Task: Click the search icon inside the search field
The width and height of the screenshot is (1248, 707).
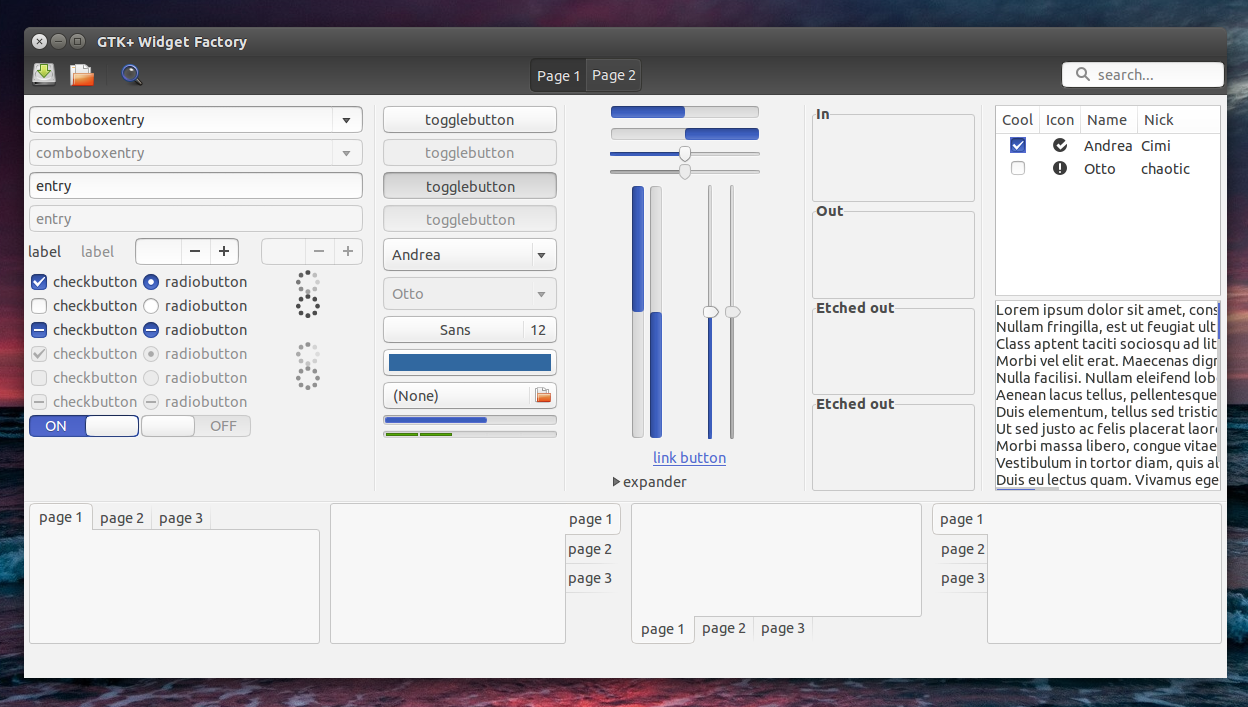Action: click(x=1082, y=75)
